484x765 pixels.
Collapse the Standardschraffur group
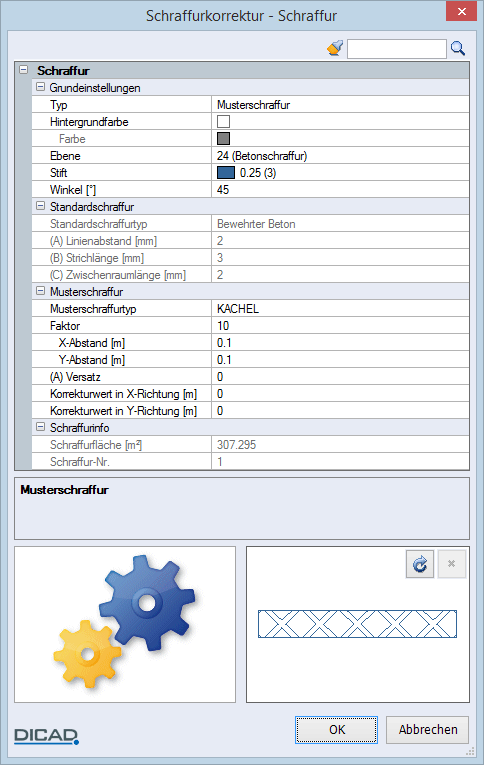coord(40,206)
